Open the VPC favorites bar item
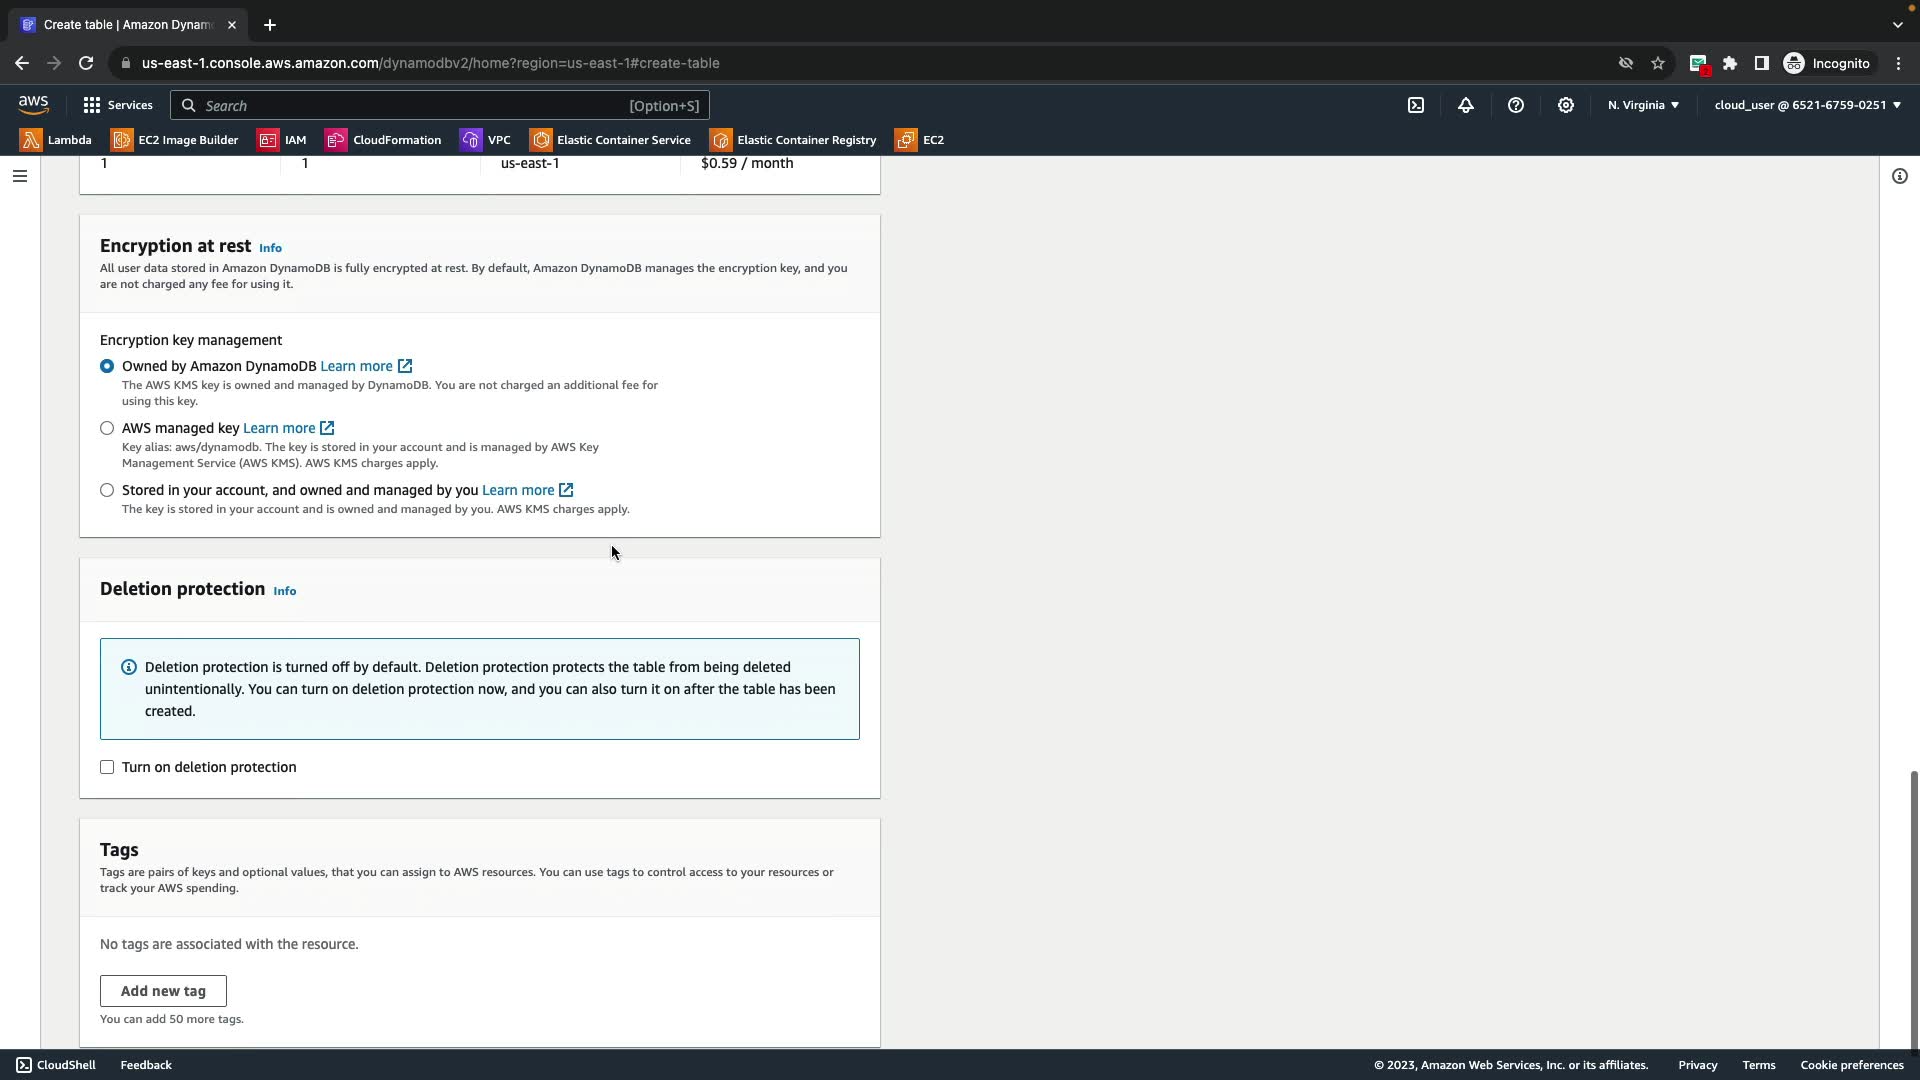The image size is (1920, 1080). point(486,140)
